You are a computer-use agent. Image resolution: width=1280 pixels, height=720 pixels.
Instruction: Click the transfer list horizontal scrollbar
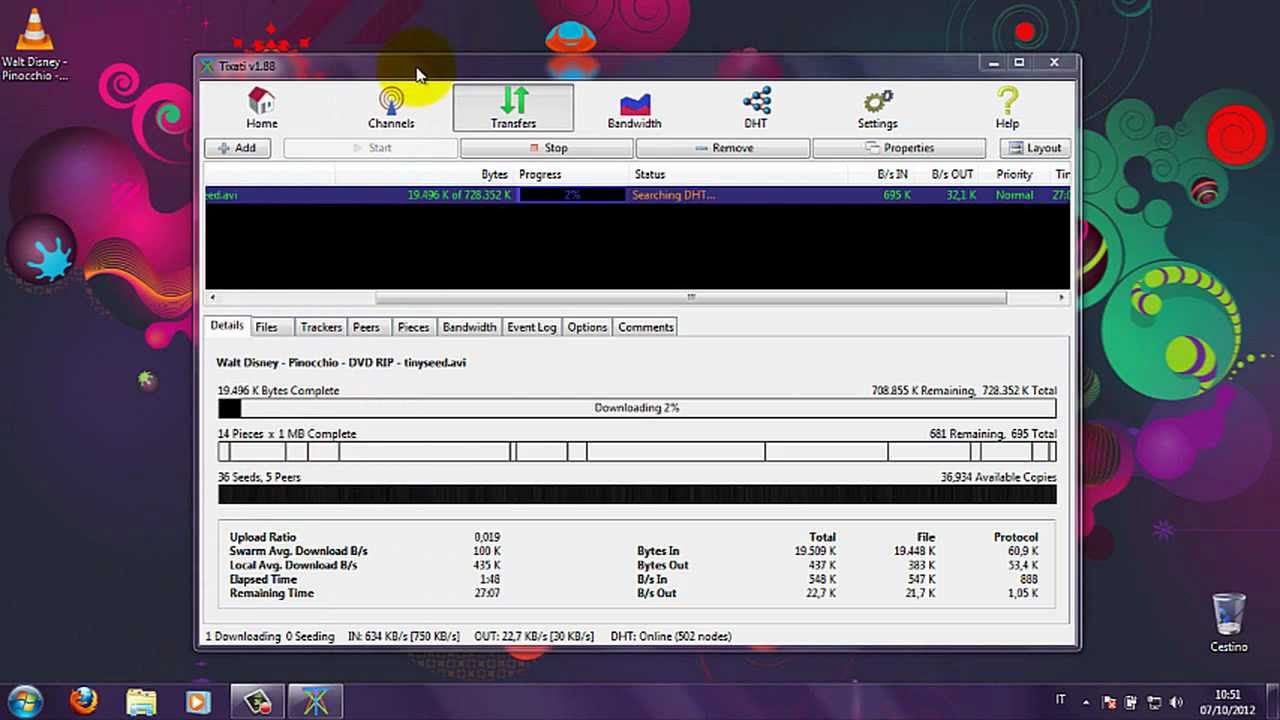(x=691, y=297)
